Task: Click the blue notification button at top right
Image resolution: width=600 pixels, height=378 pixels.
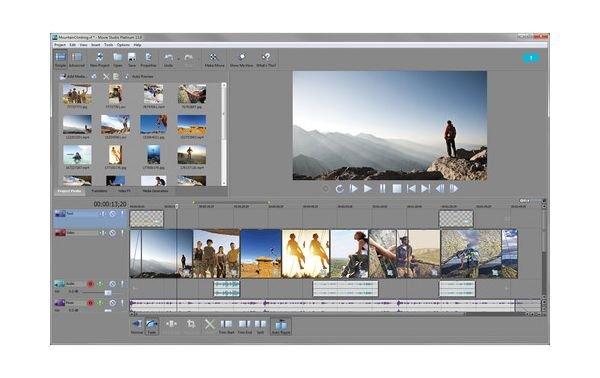Action: point(531,58)
